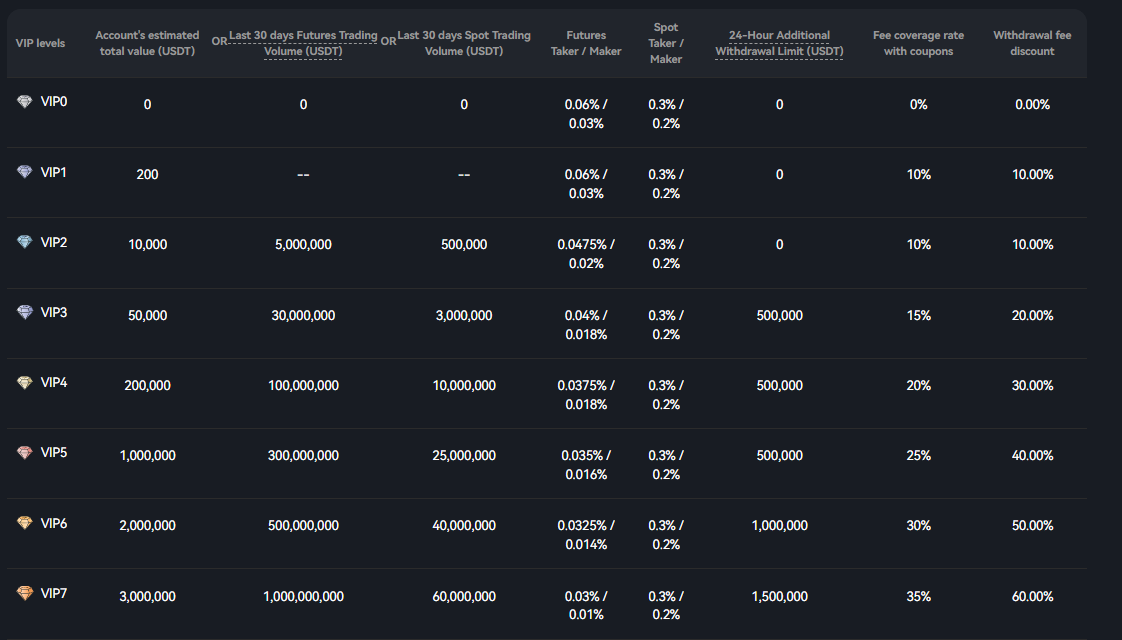Click the 500,000,000 futures volume cell
Image resolution: width=1122 pixels, height=640 pixels.
(x=303, y=525)
